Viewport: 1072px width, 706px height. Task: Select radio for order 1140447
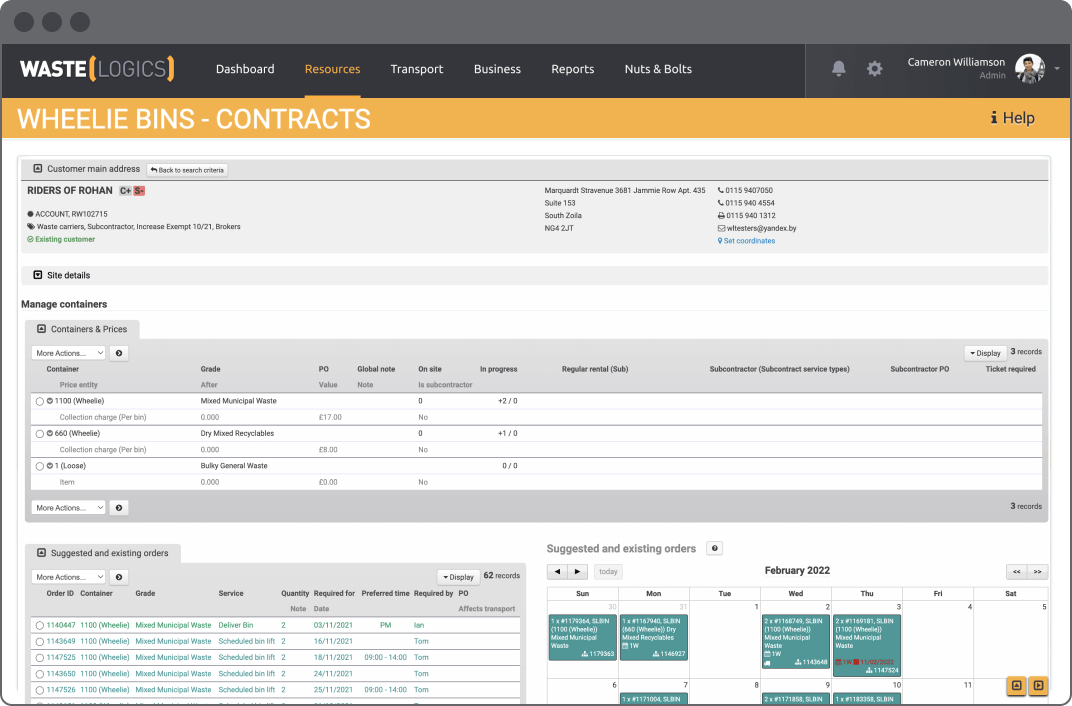[40, 626]
